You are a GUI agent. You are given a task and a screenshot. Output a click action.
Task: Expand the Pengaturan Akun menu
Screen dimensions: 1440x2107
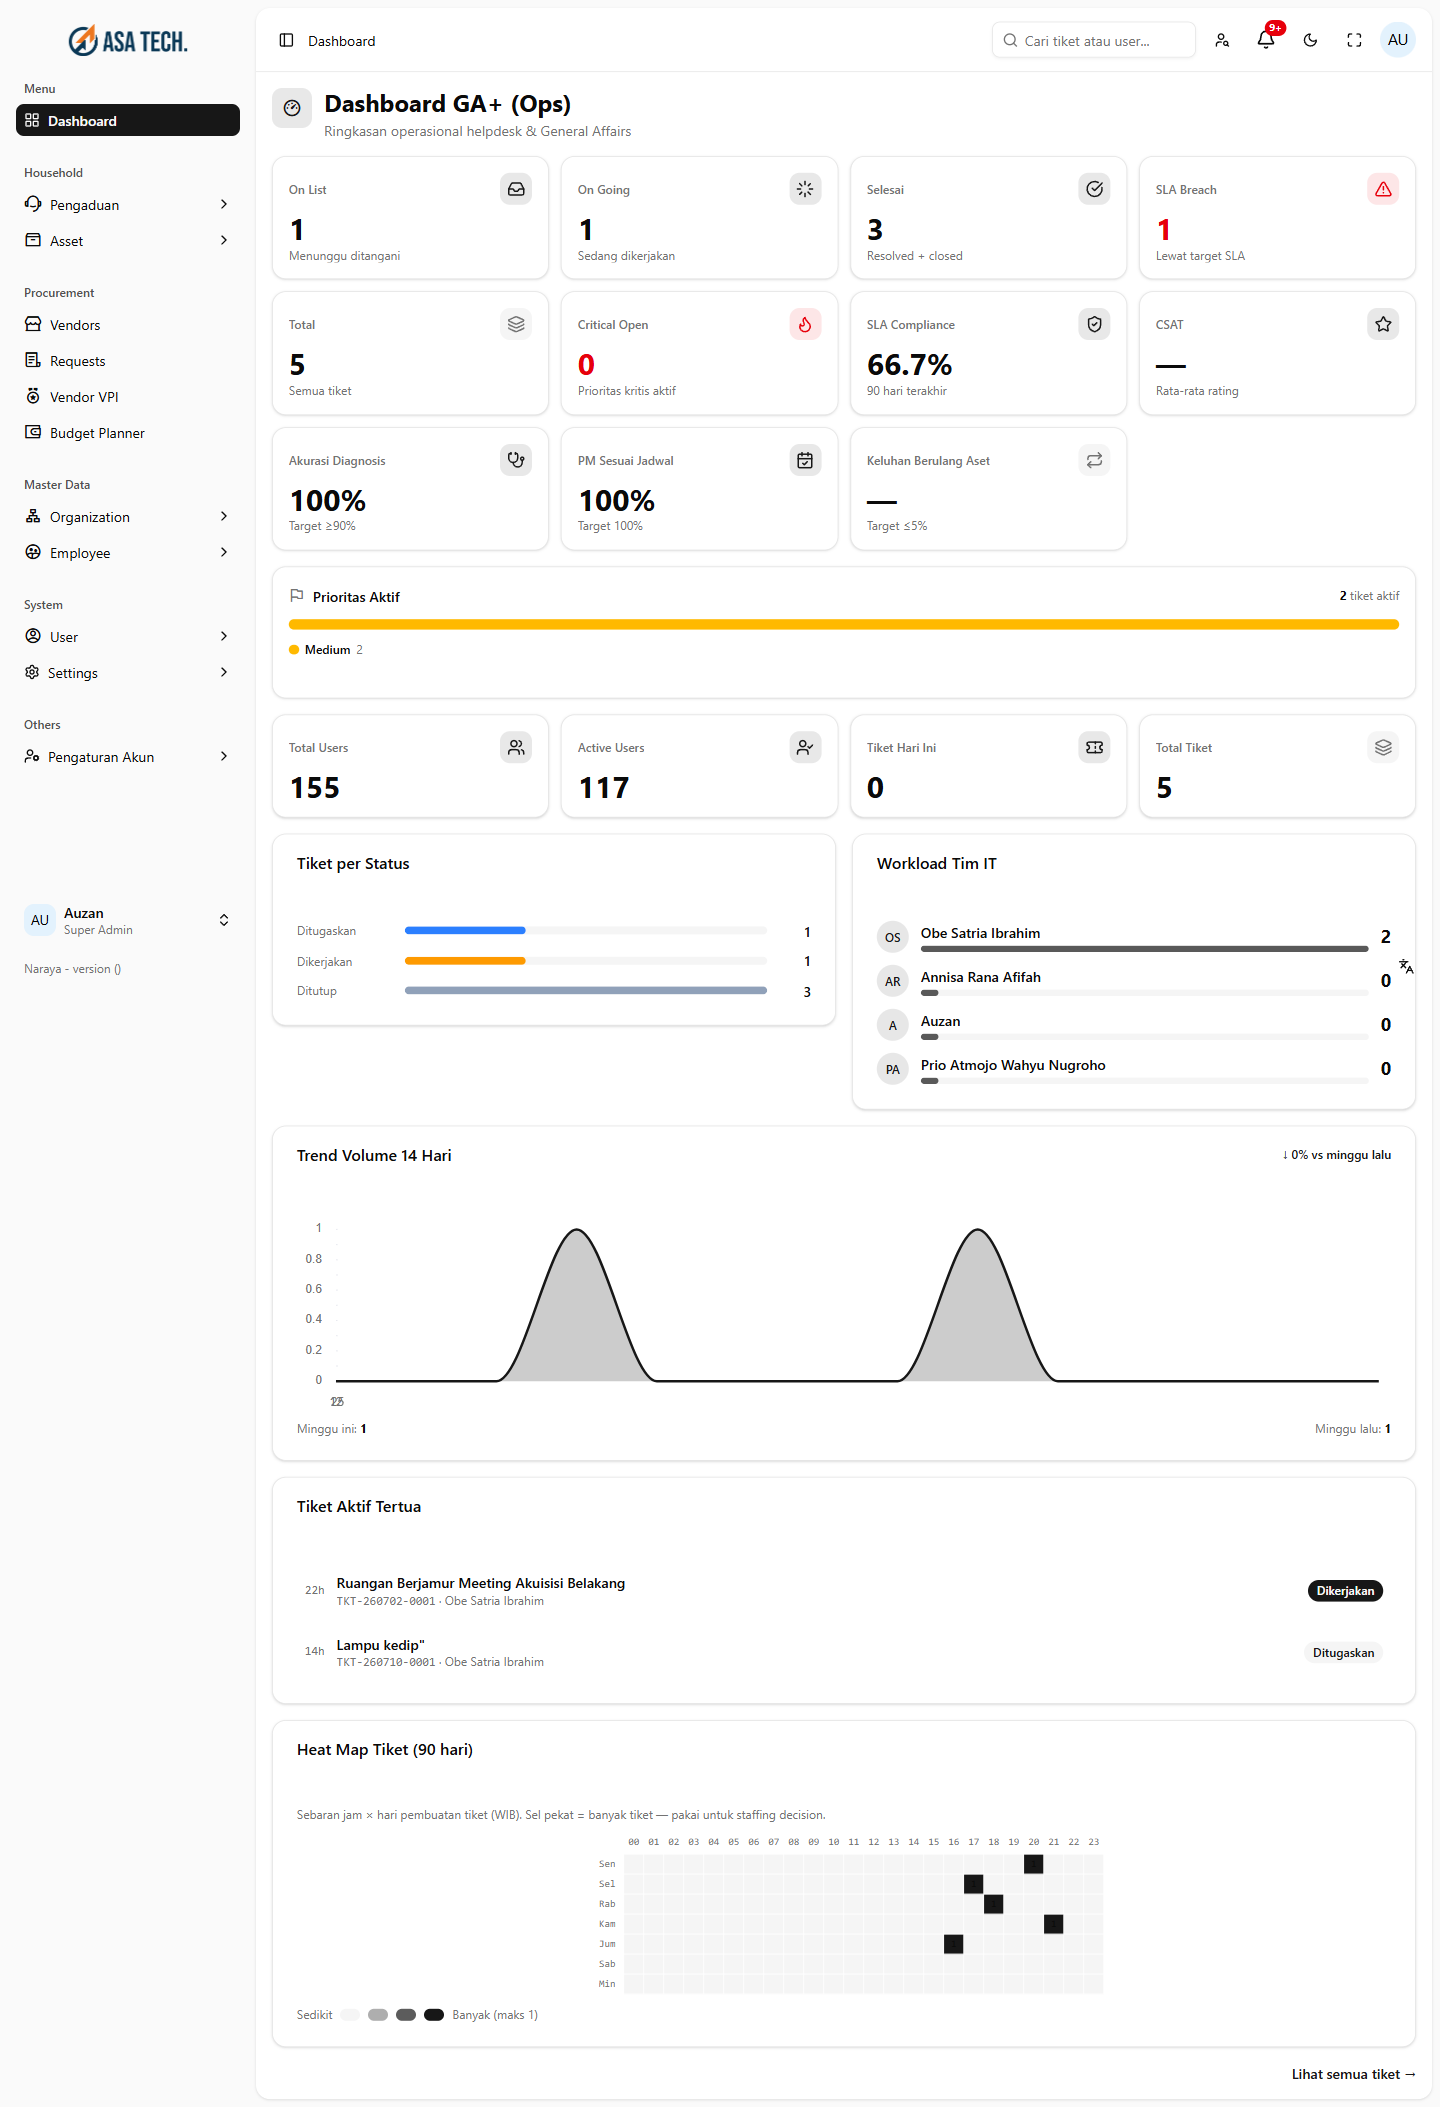click(128, 757)
